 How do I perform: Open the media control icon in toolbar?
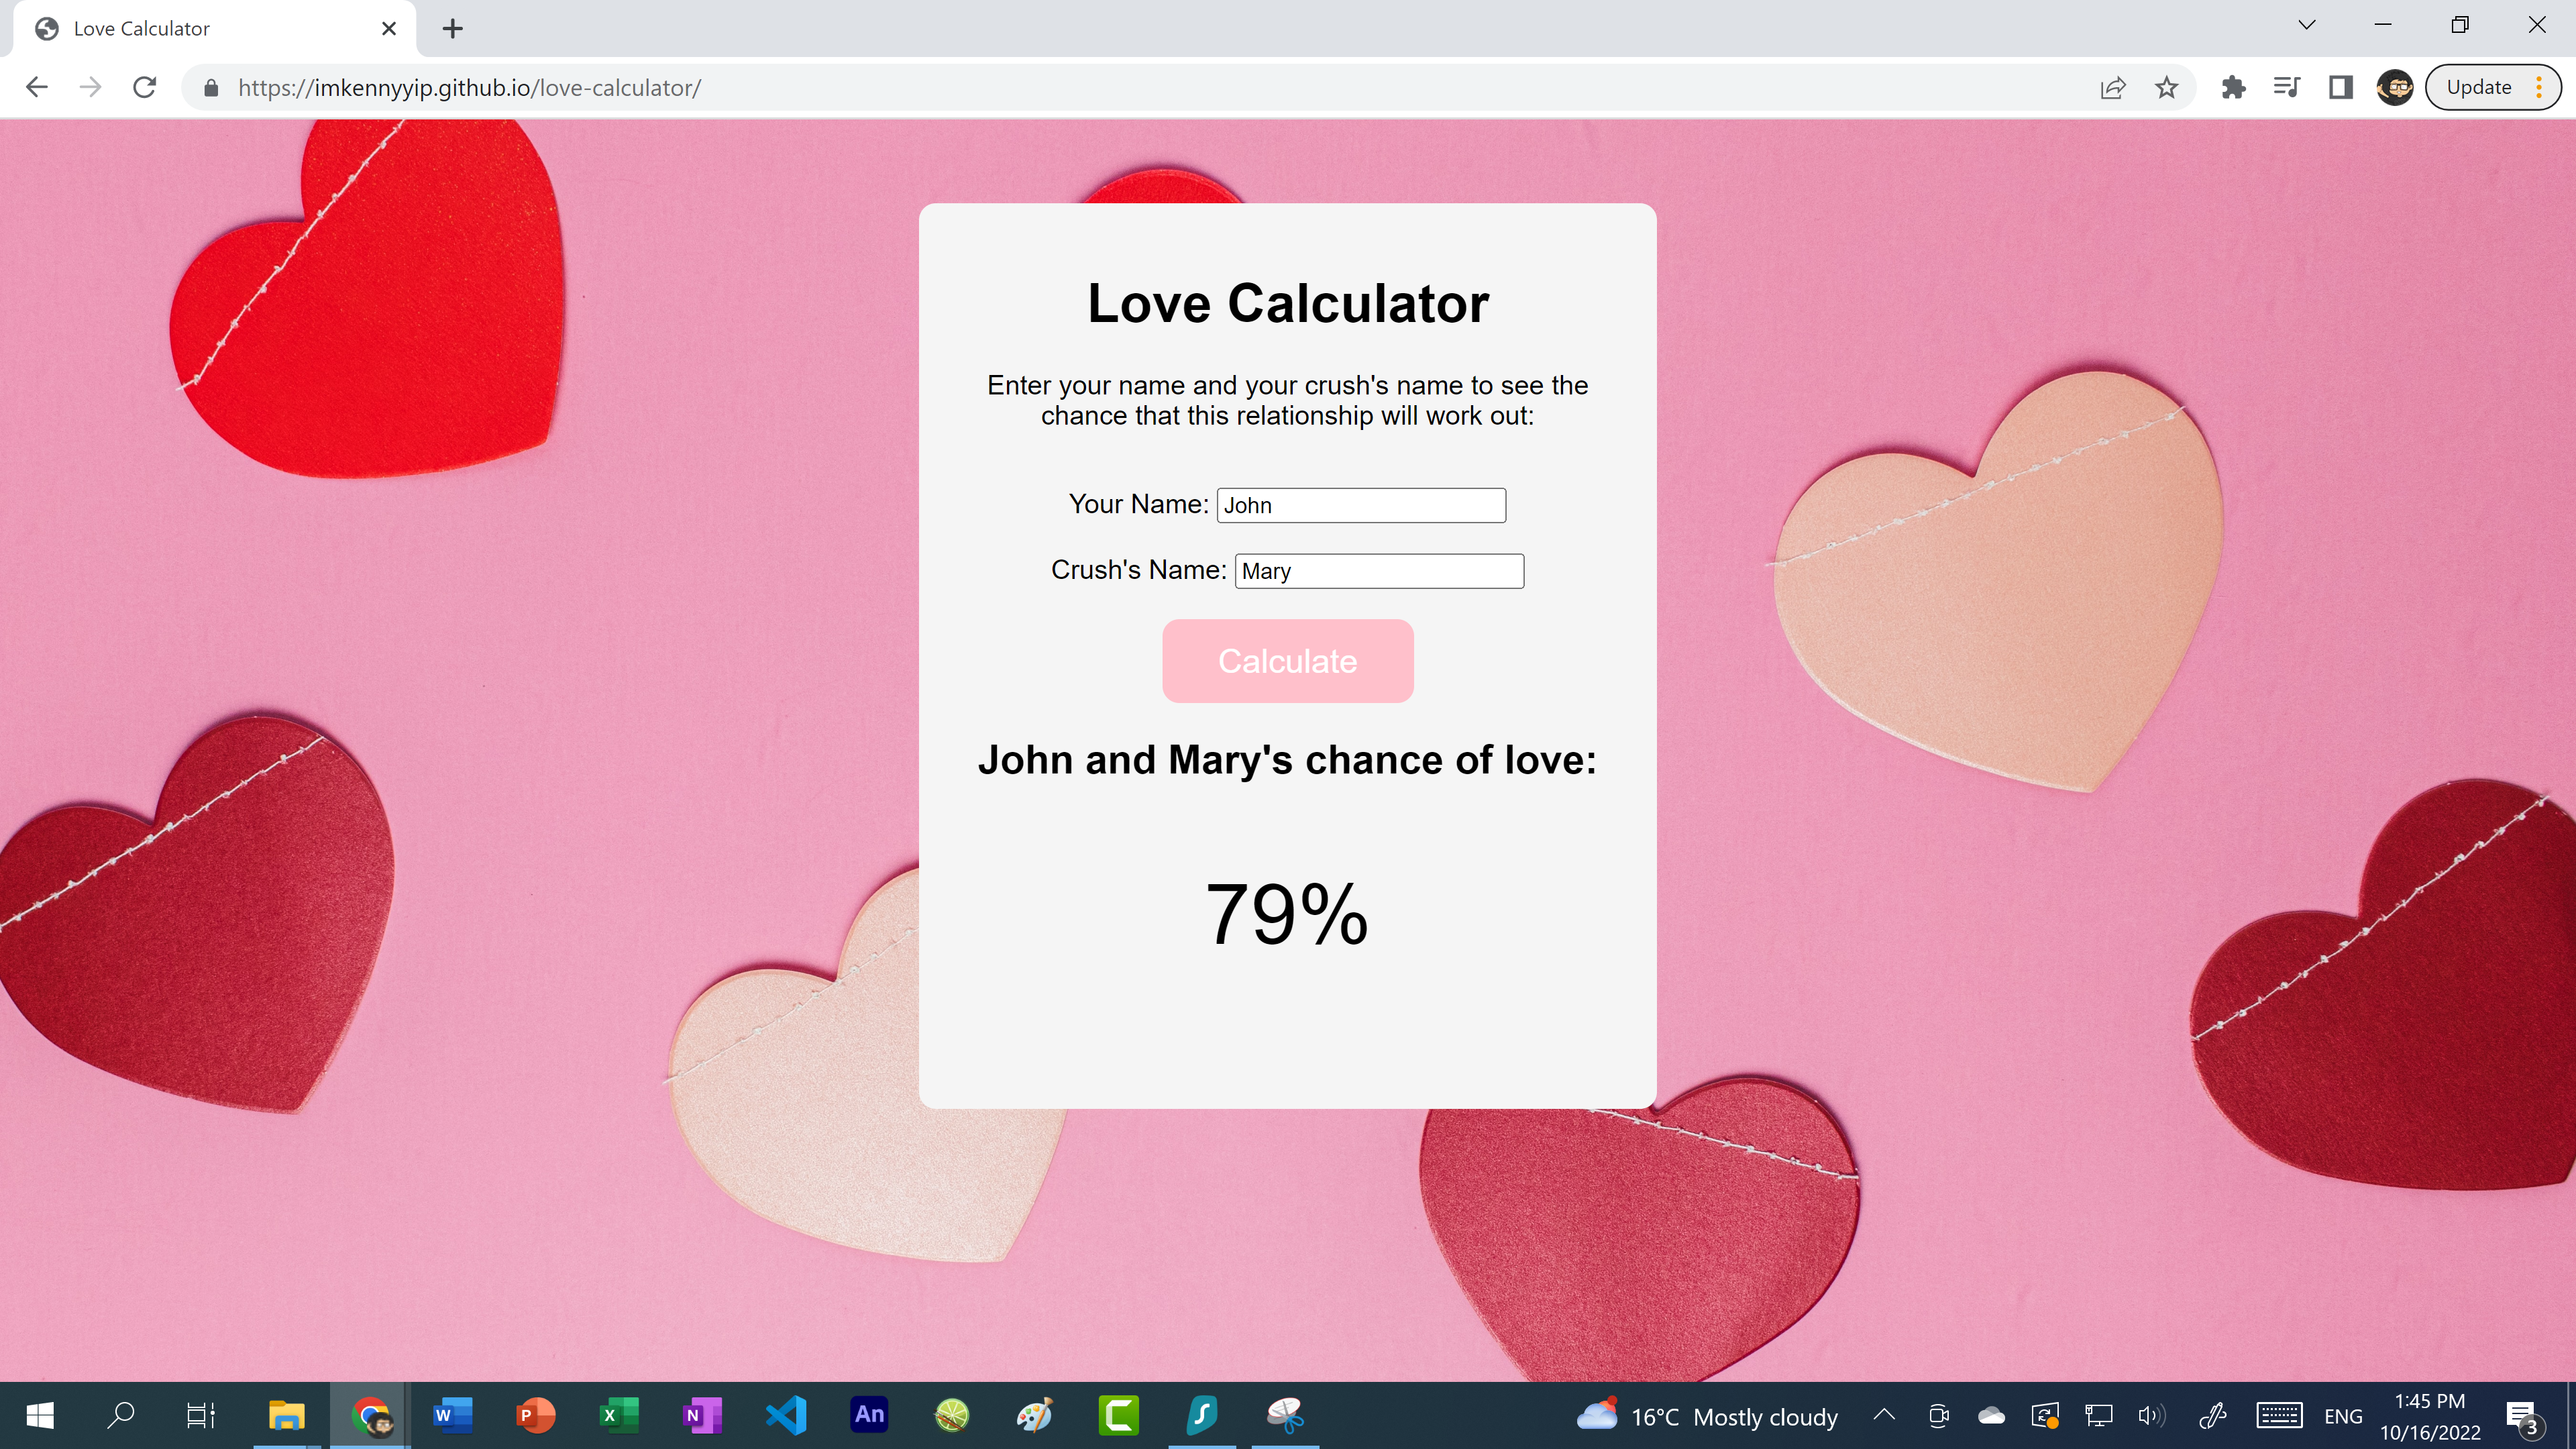coord(2286,87)
